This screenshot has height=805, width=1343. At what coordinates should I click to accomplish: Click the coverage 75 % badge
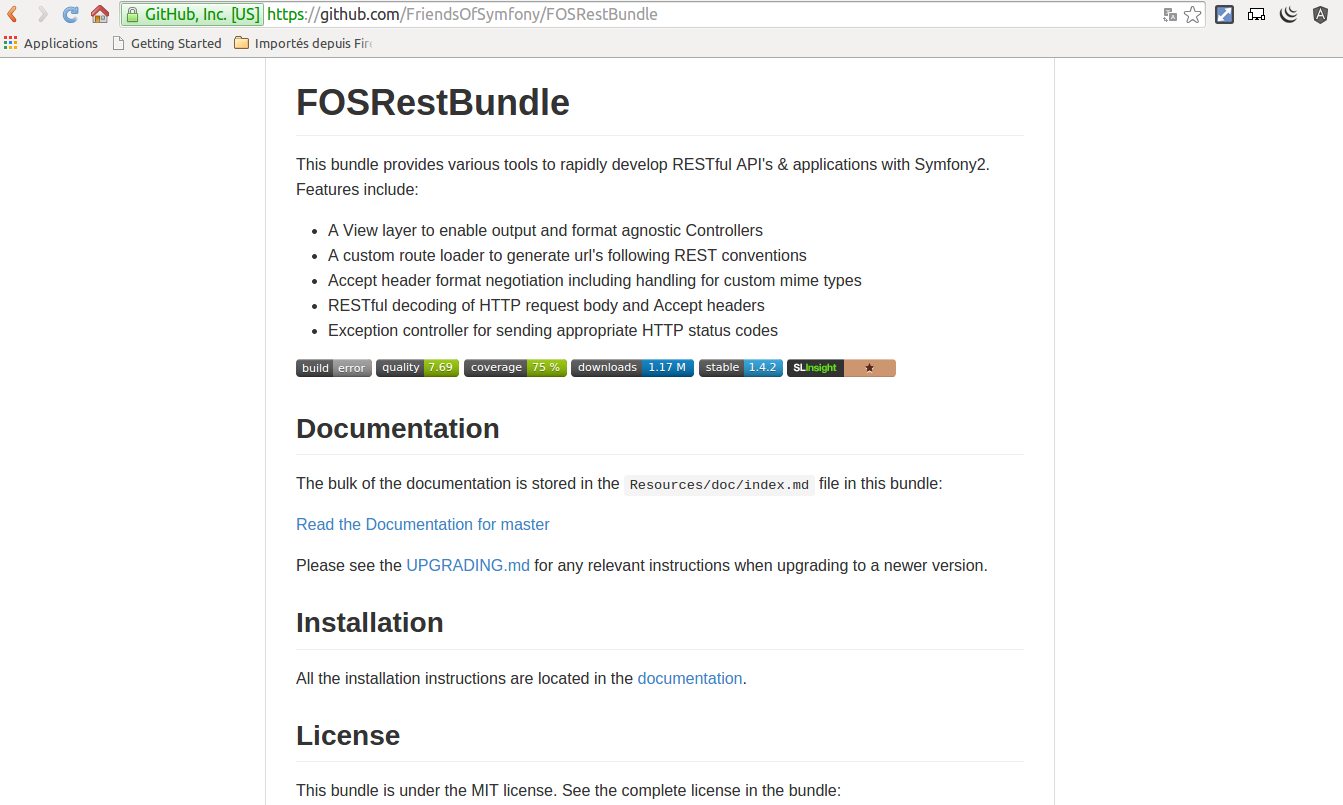(x=515, y=368)
